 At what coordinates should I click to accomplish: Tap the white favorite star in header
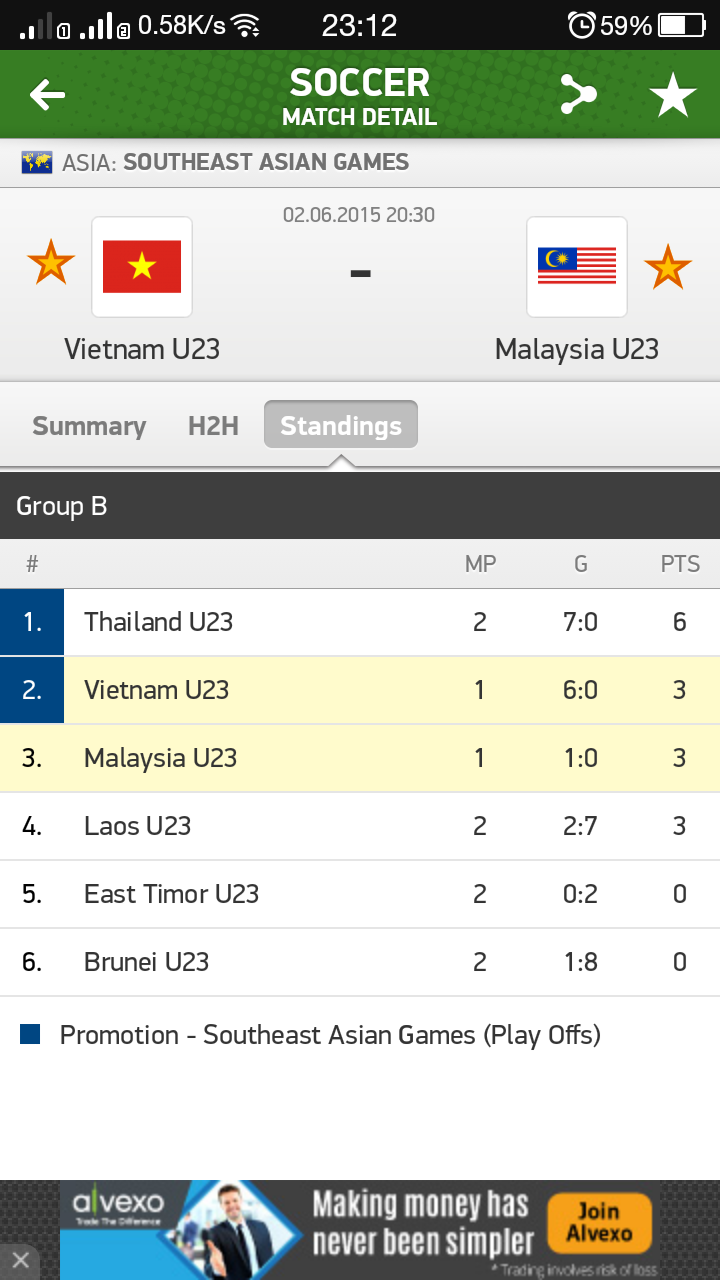click(x=673, y=96)
